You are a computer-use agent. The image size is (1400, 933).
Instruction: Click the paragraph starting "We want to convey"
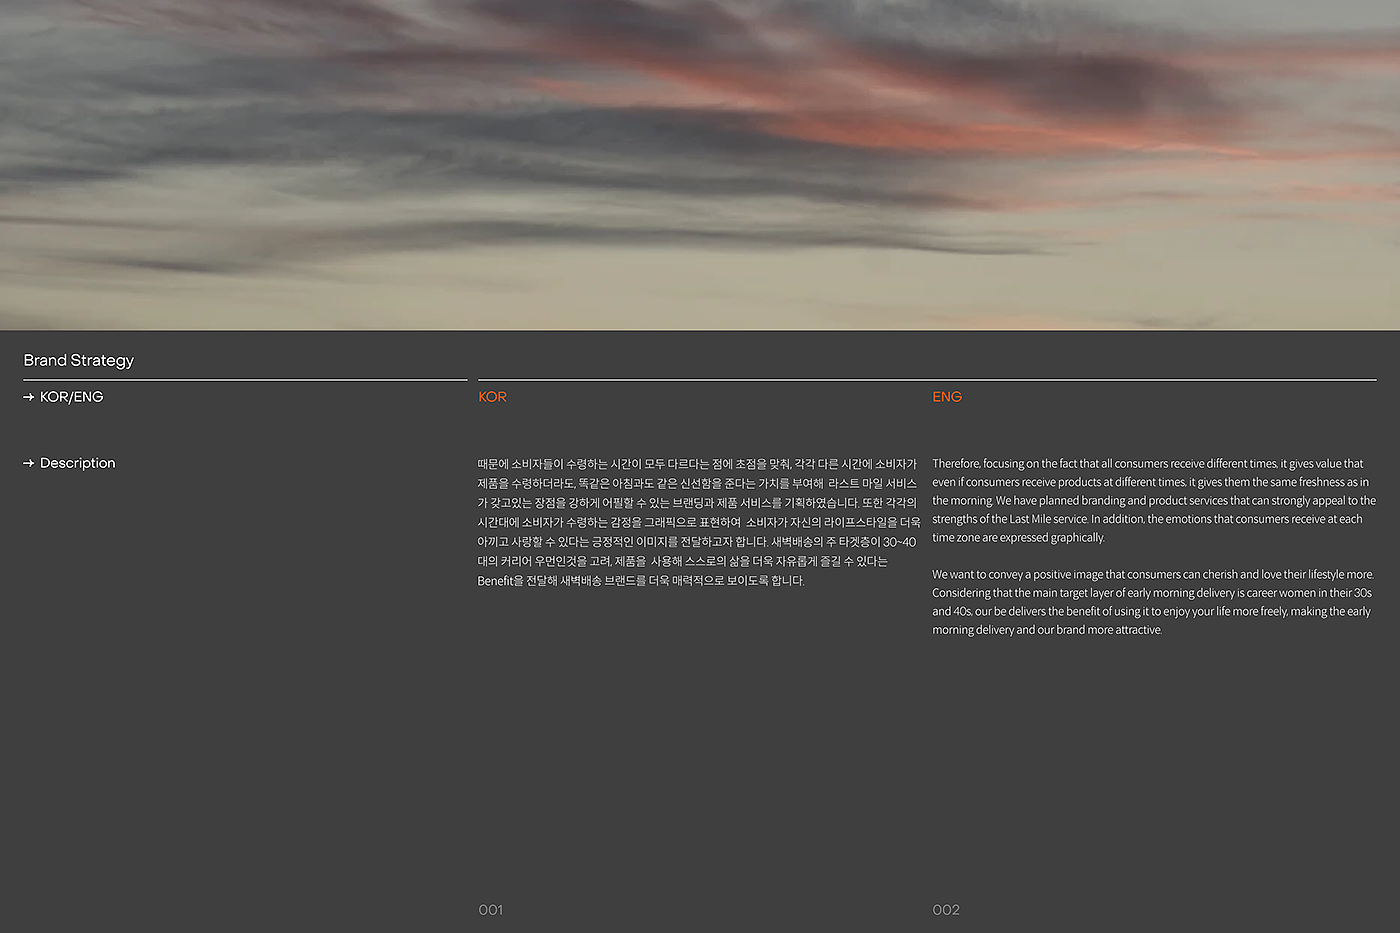tap(1153, 602)
